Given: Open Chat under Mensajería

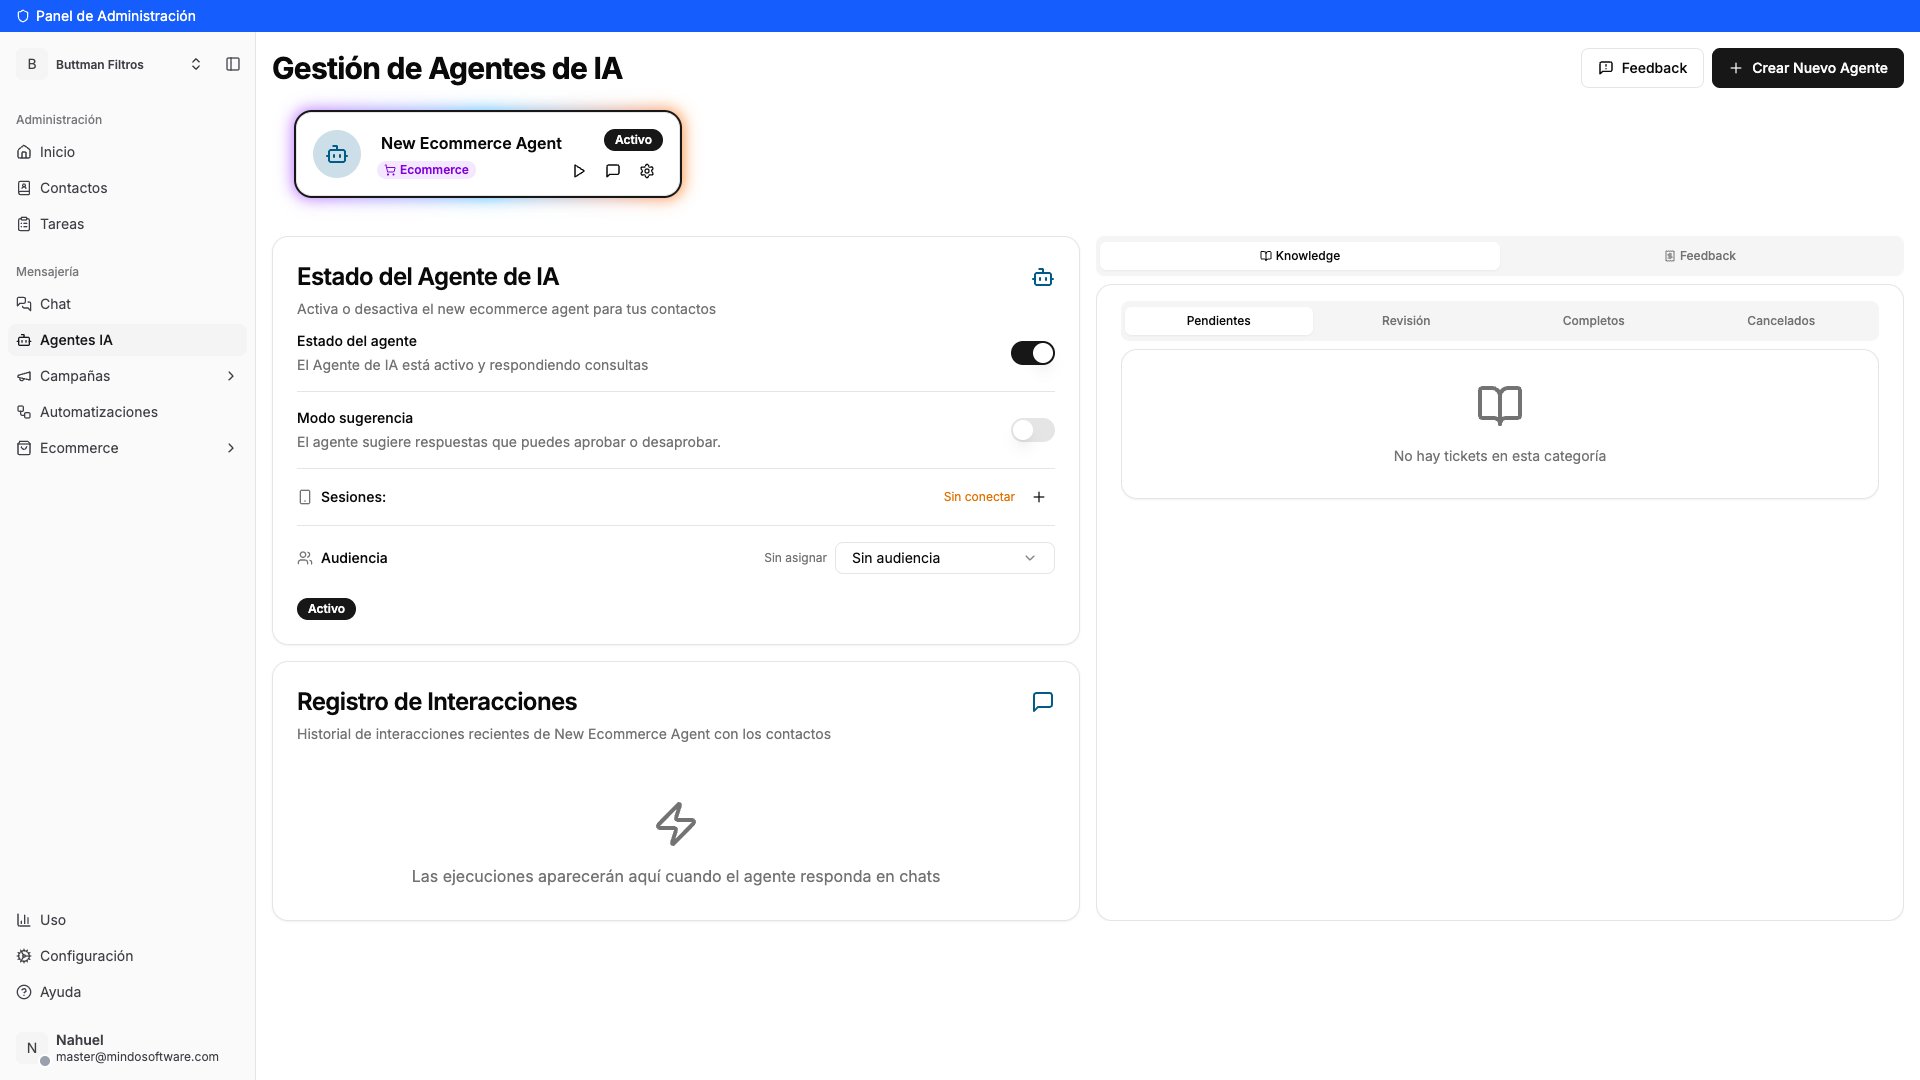Looking at the screenshot, I should (127, 304).
